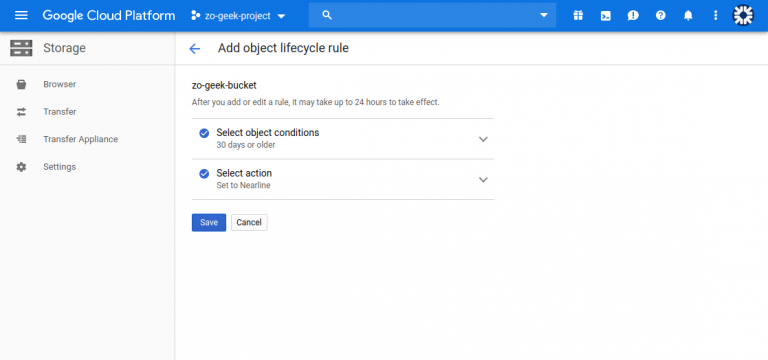768x360 pixels.
Task: Click the Set to Nearline text
Action: [x=243, y=186]
